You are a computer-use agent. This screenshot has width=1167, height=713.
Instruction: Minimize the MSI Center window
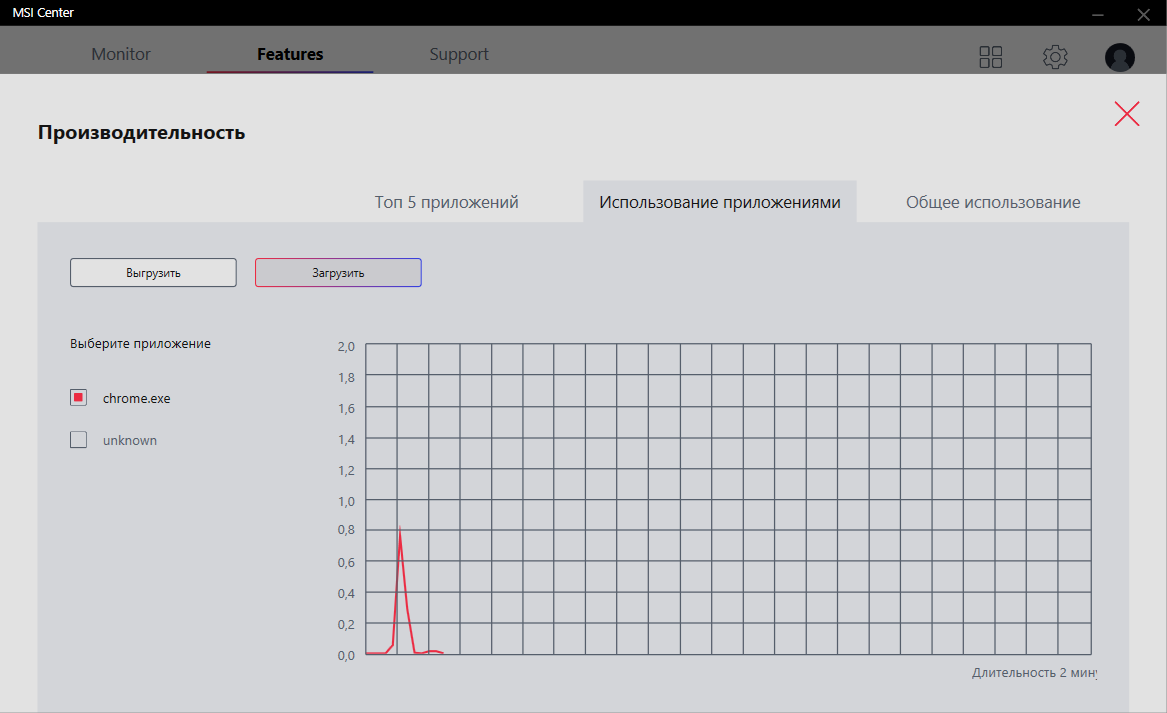click(1098, 14)
